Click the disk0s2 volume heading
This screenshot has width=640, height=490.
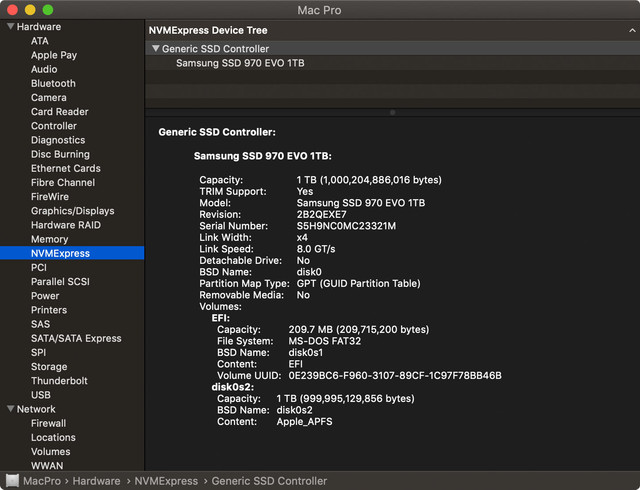pyautogui.click(x=232, y=387)
